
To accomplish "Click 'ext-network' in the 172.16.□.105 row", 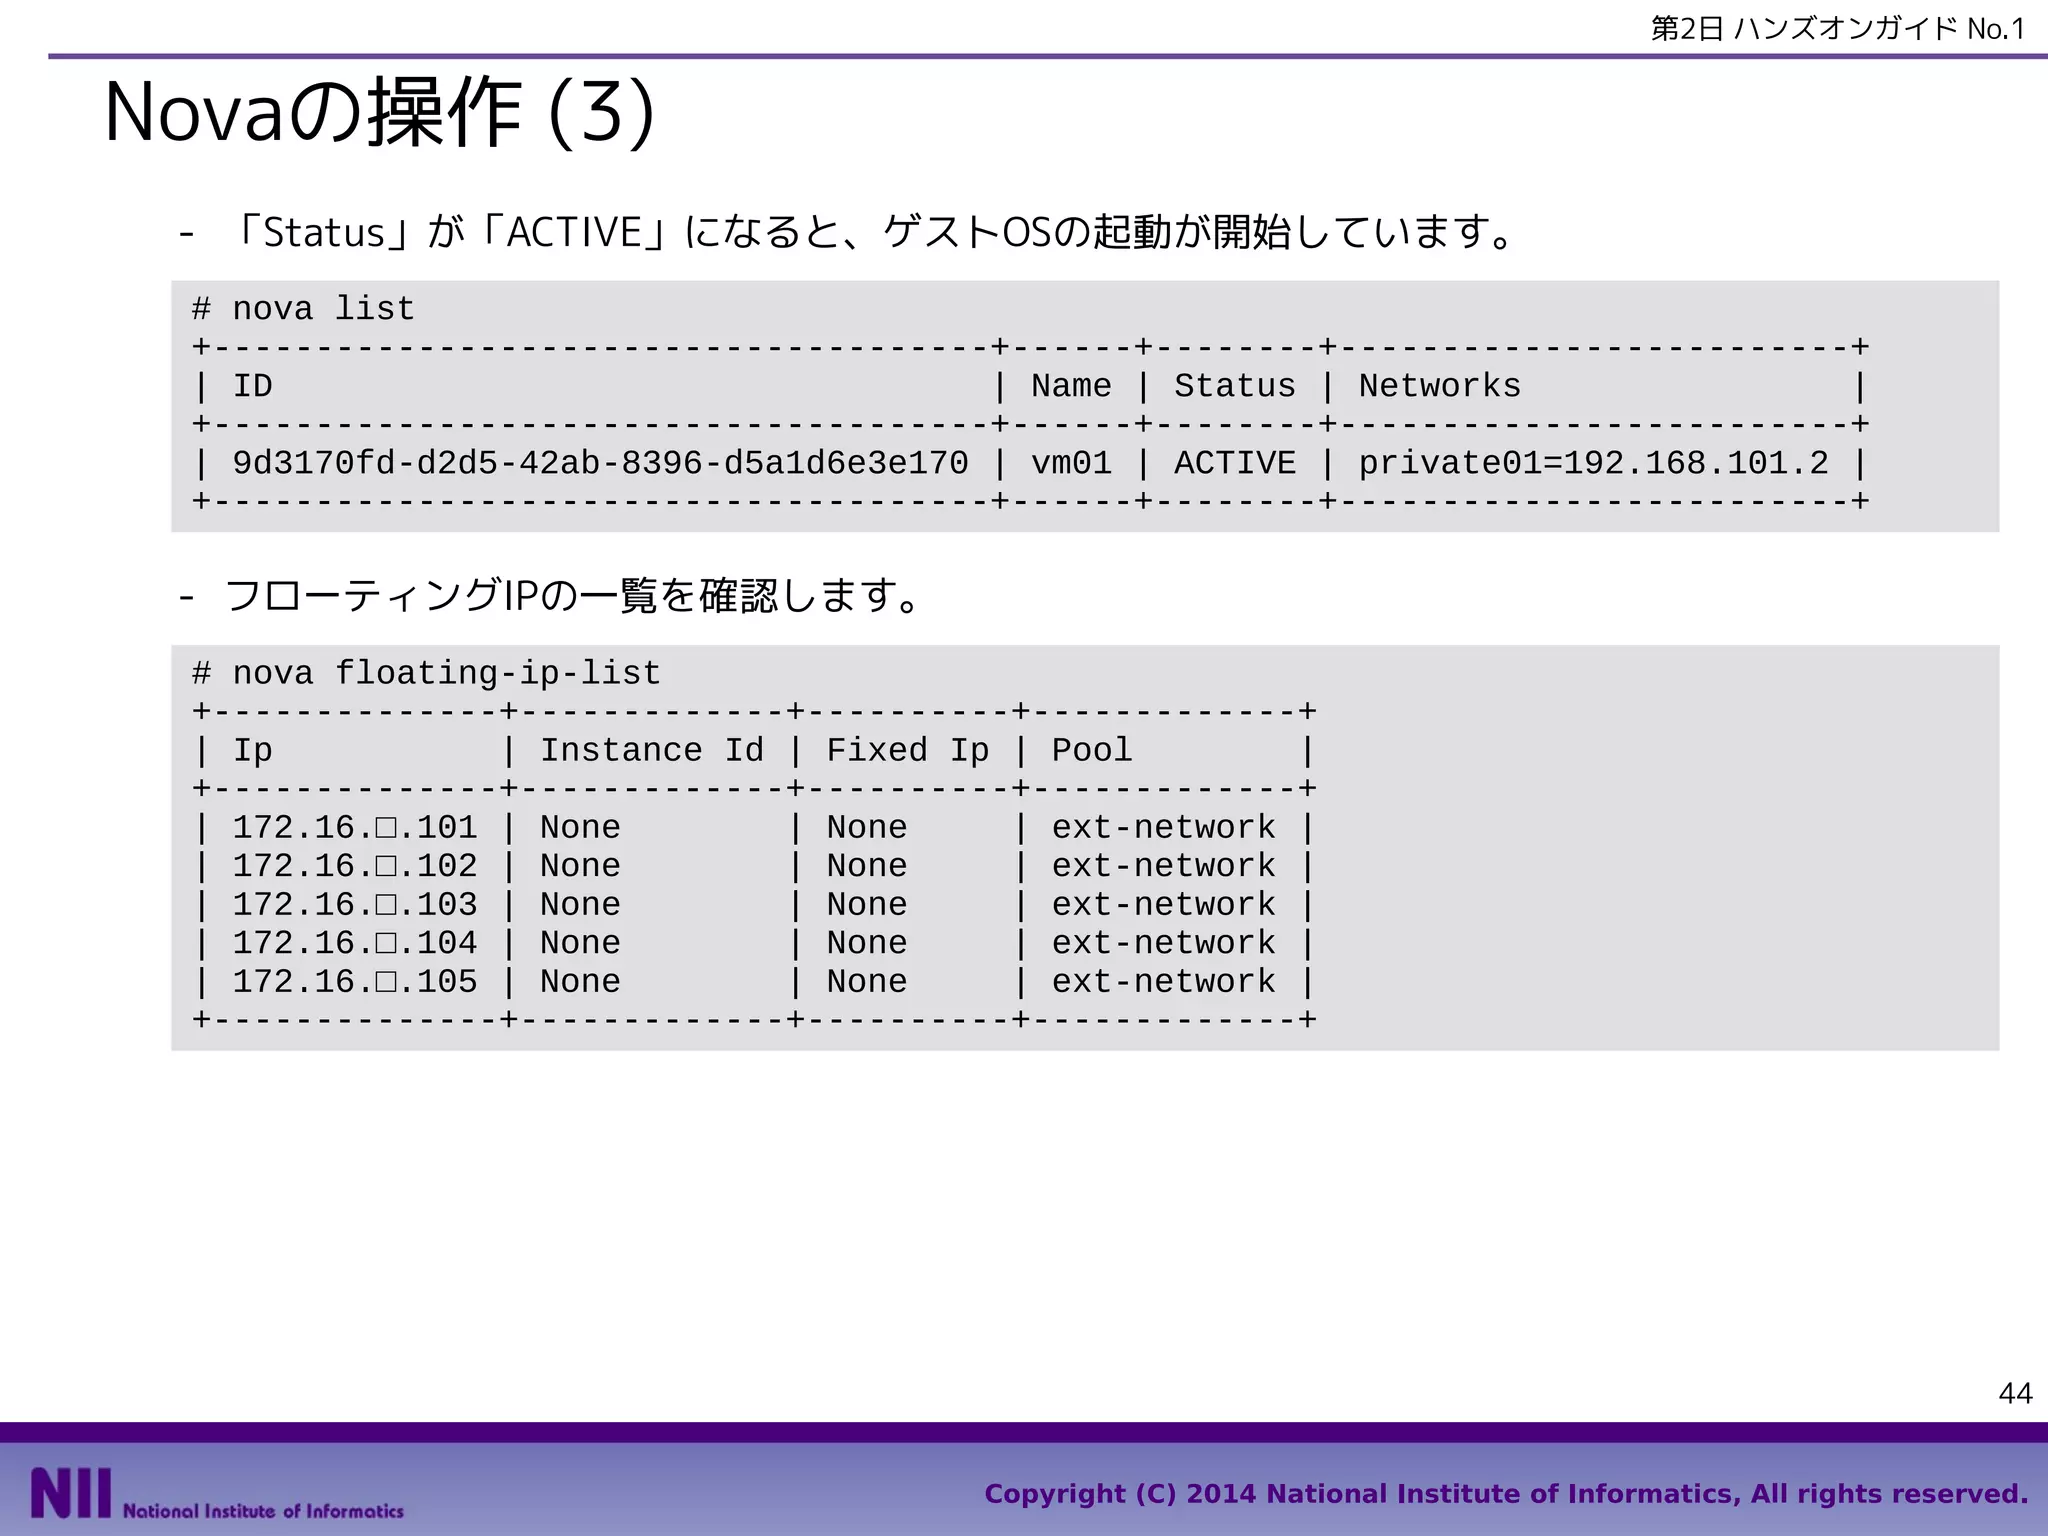I will [x=1163, y=982].
